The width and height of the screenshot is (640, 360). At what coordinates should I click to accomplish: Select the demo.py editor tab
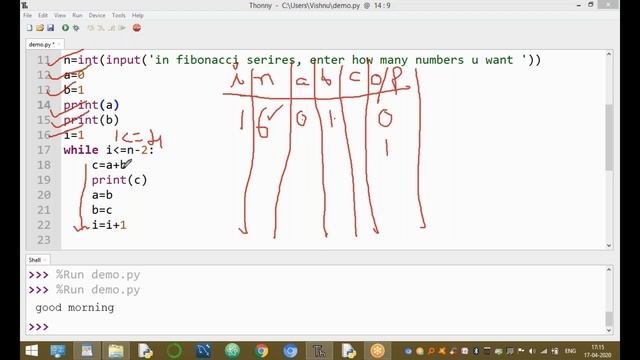point(41,44)
